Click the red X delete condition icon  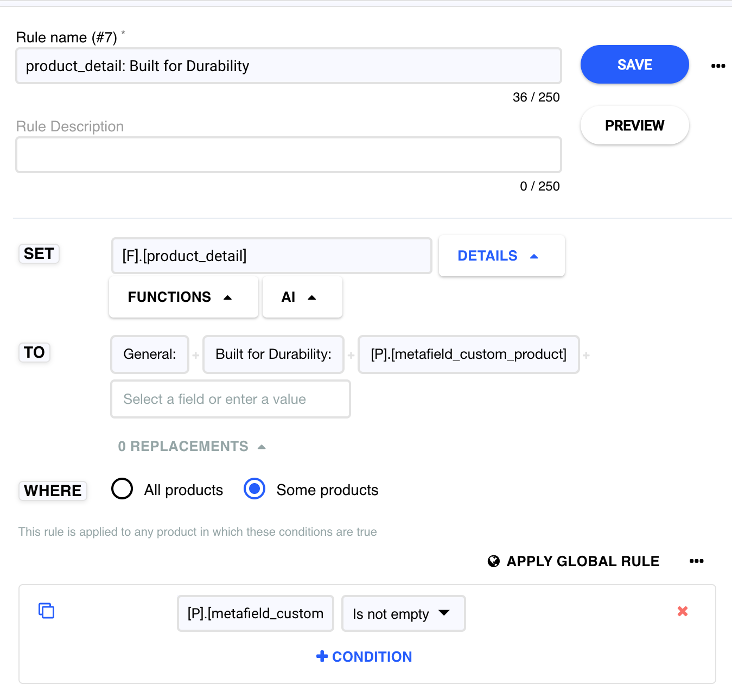tap(683, 611)
